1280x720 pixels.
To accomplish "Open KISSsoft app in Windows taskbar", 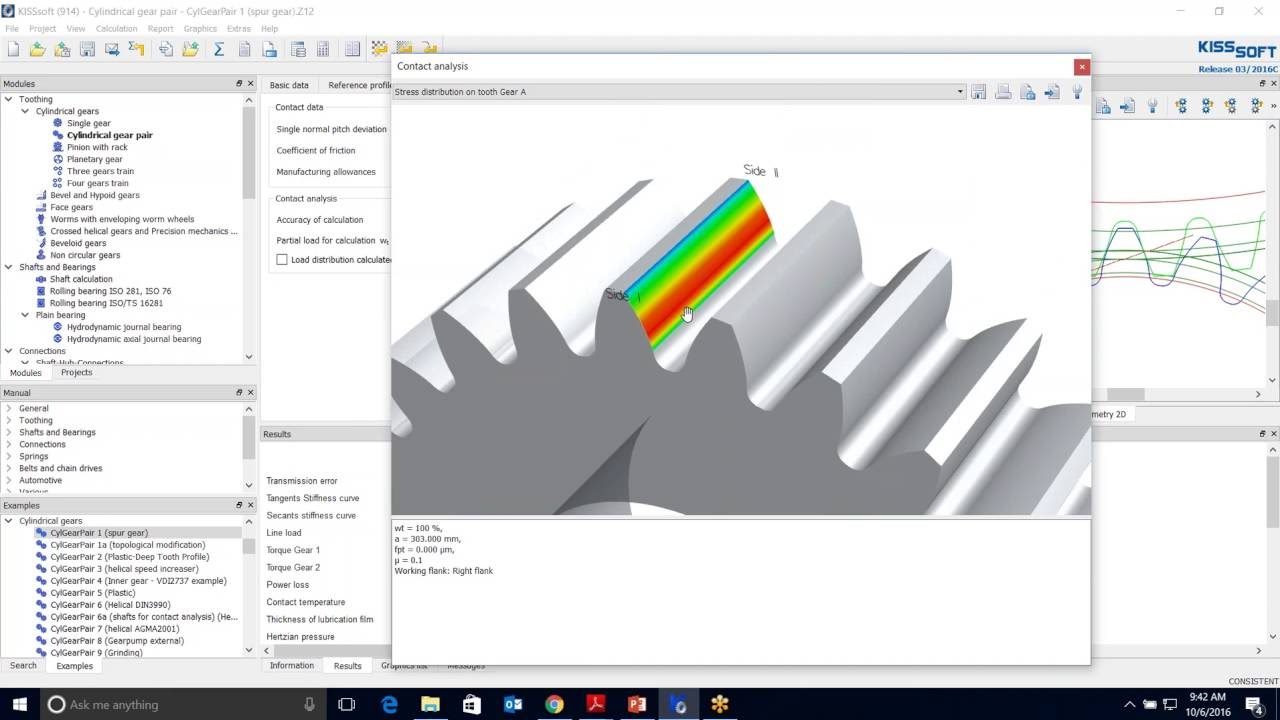I will click(679, 704).
